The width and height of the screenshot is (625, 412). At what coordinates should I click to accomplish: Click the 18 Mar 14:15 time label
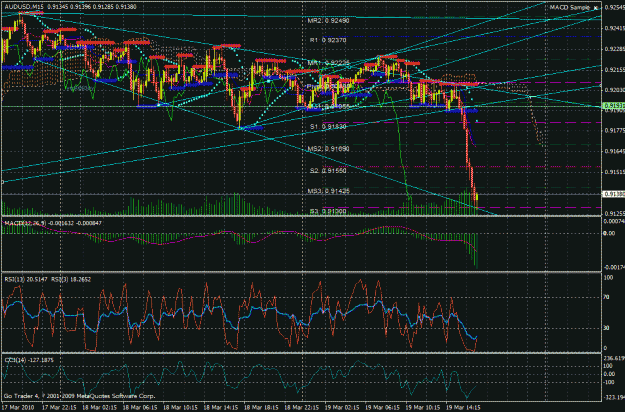click(x=221, y=408)
